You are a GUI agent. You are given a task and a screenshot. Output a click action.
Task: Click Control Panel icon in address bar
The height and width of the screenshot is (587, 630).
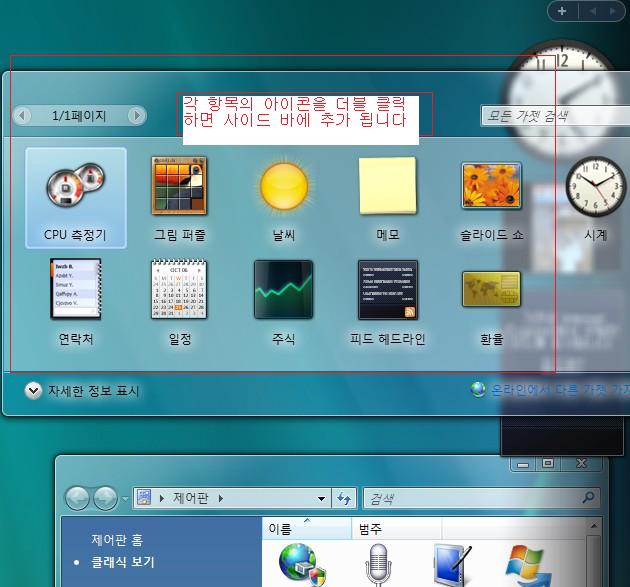144,497
